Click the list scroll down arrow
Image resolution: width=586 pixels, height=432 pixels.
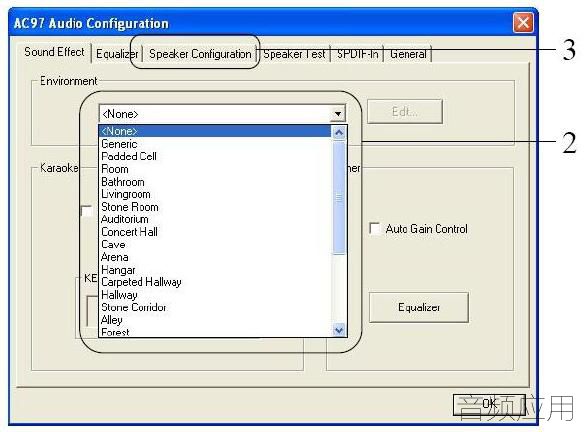tap(339, 330)
